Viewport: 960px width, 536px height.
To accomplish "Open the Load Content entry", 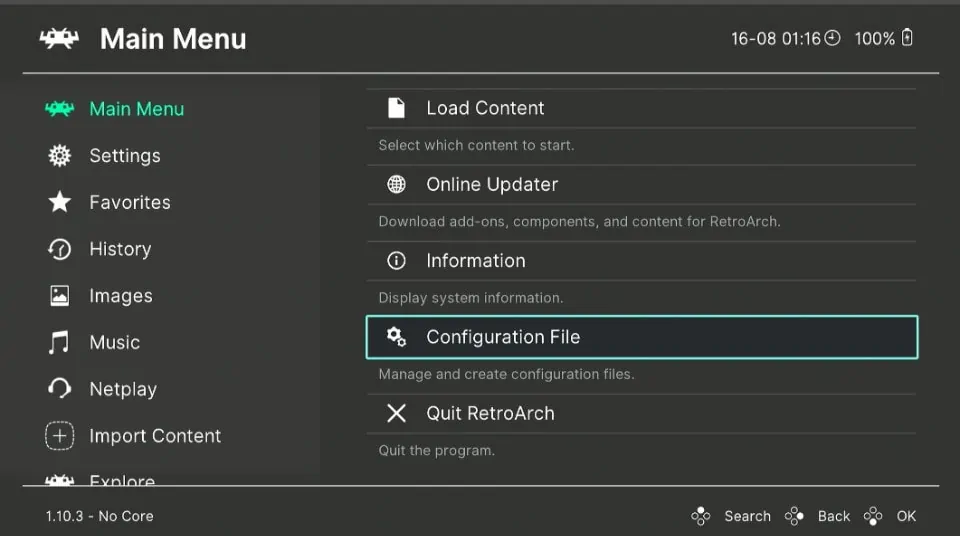I will click(x=641, y=108).
